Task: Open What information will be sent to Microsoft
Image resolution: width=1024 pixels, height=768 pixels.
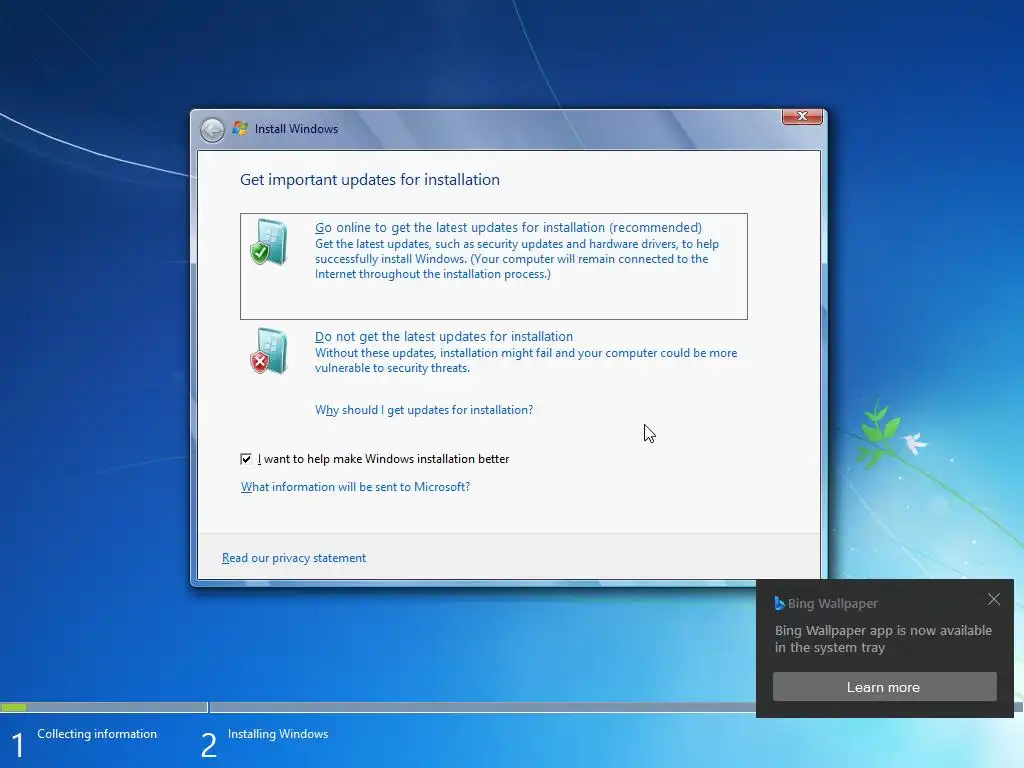Action: (x=355, y=487)
